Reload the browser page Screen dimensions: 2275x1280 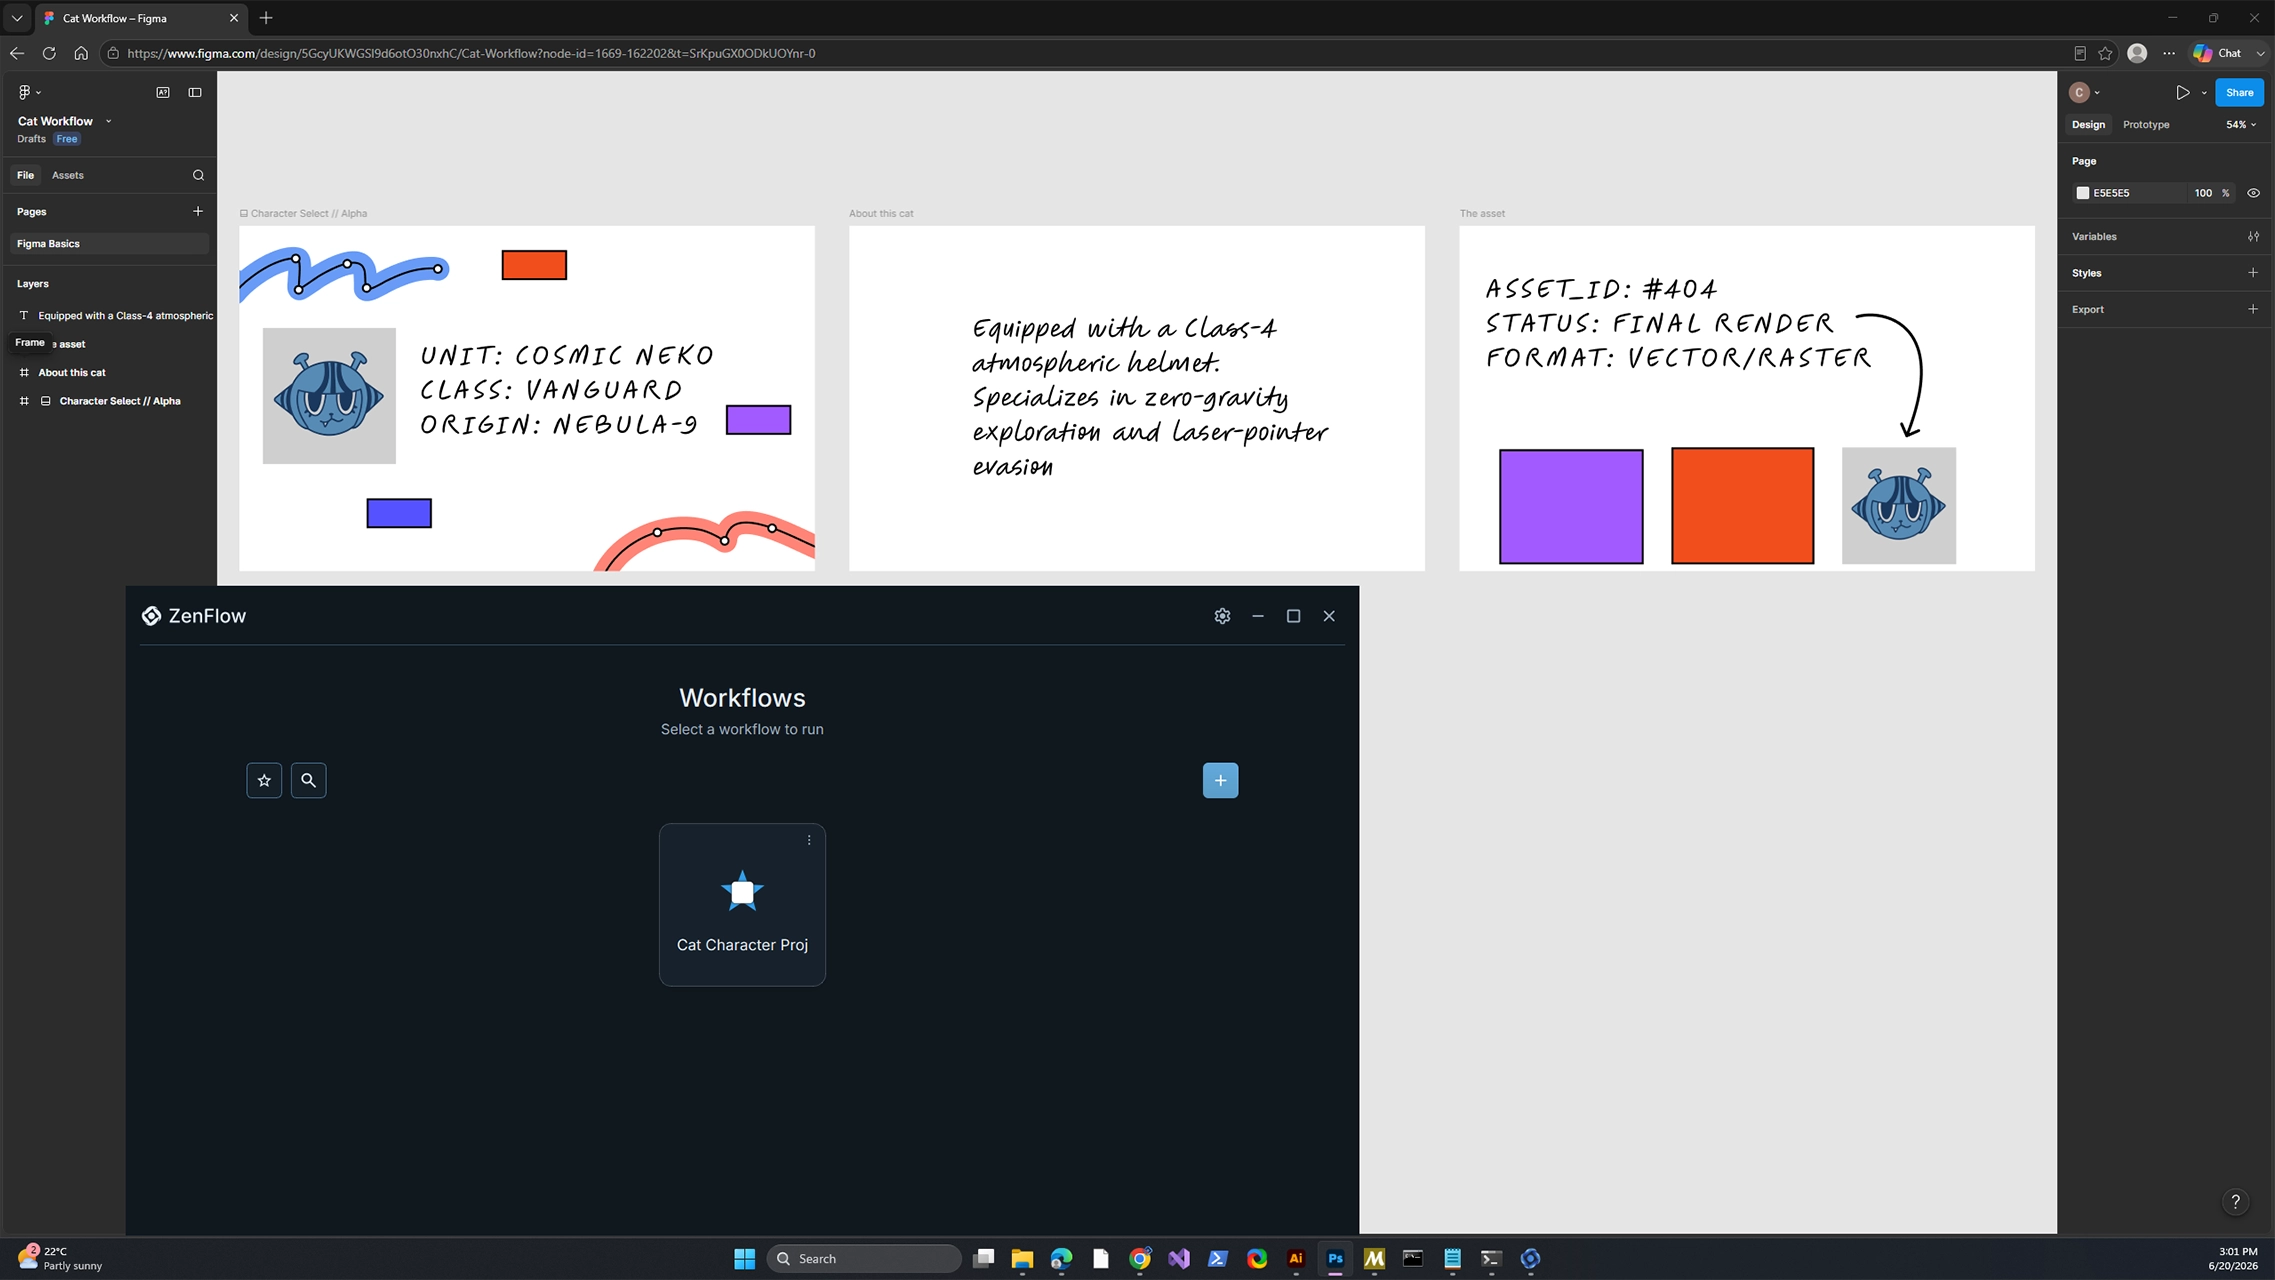point(49,53)
